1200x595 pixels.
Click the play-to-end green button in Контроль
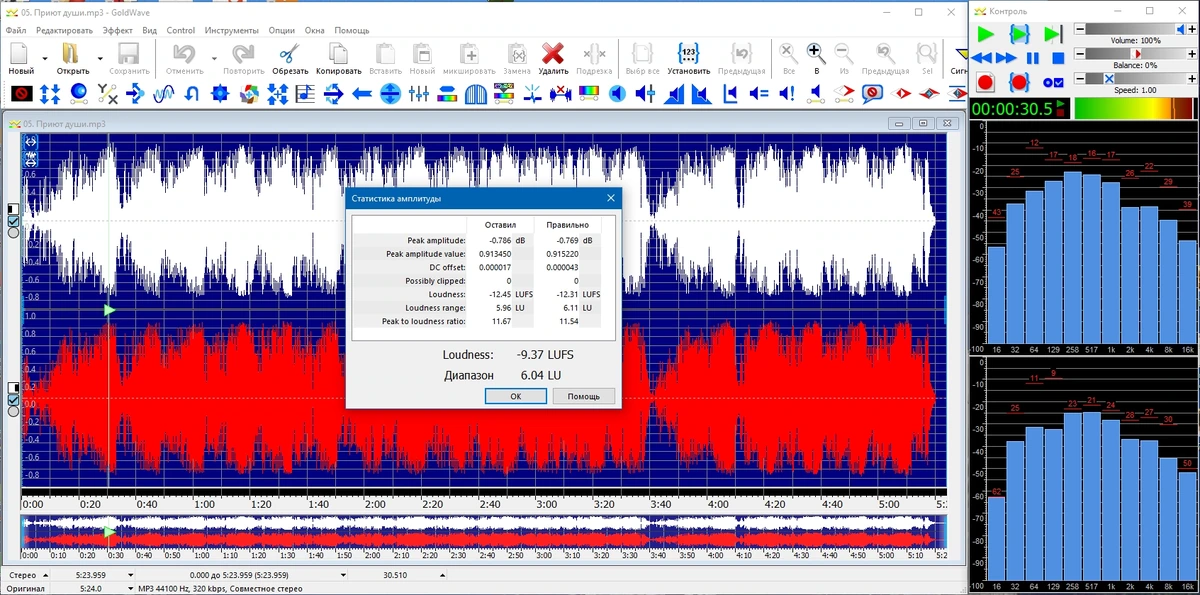pos(1053,34)
